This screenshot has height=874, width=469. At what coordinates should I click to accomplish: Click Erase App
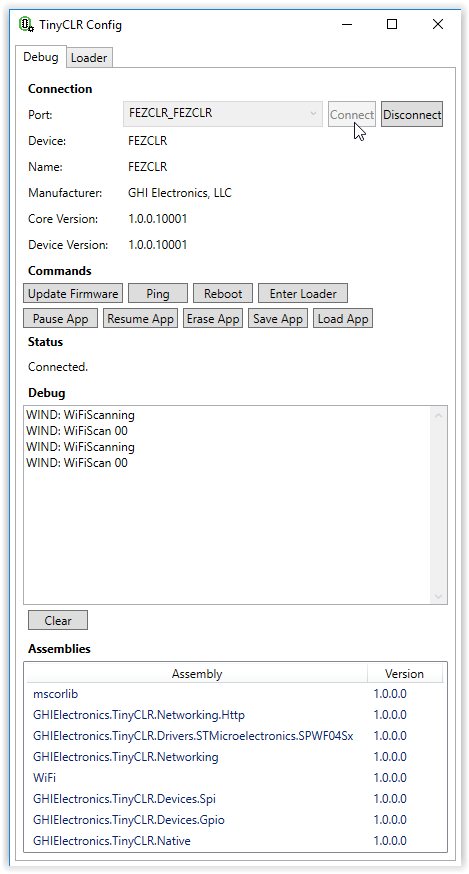pyautogui.click(x=213, y=319)
